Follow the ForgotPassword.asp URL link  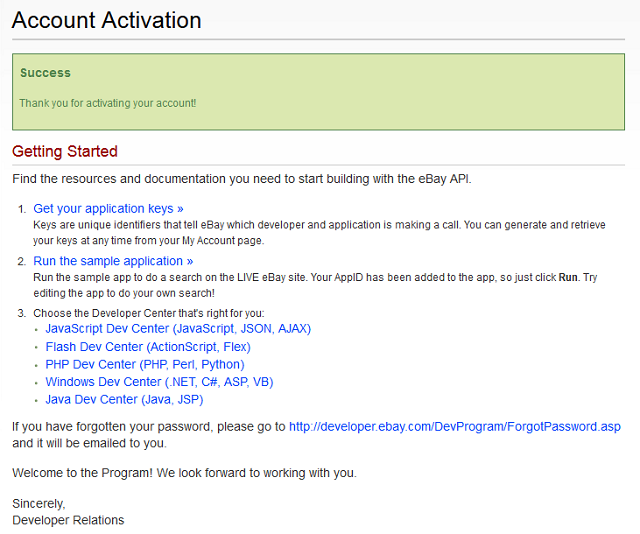point(455,427)
